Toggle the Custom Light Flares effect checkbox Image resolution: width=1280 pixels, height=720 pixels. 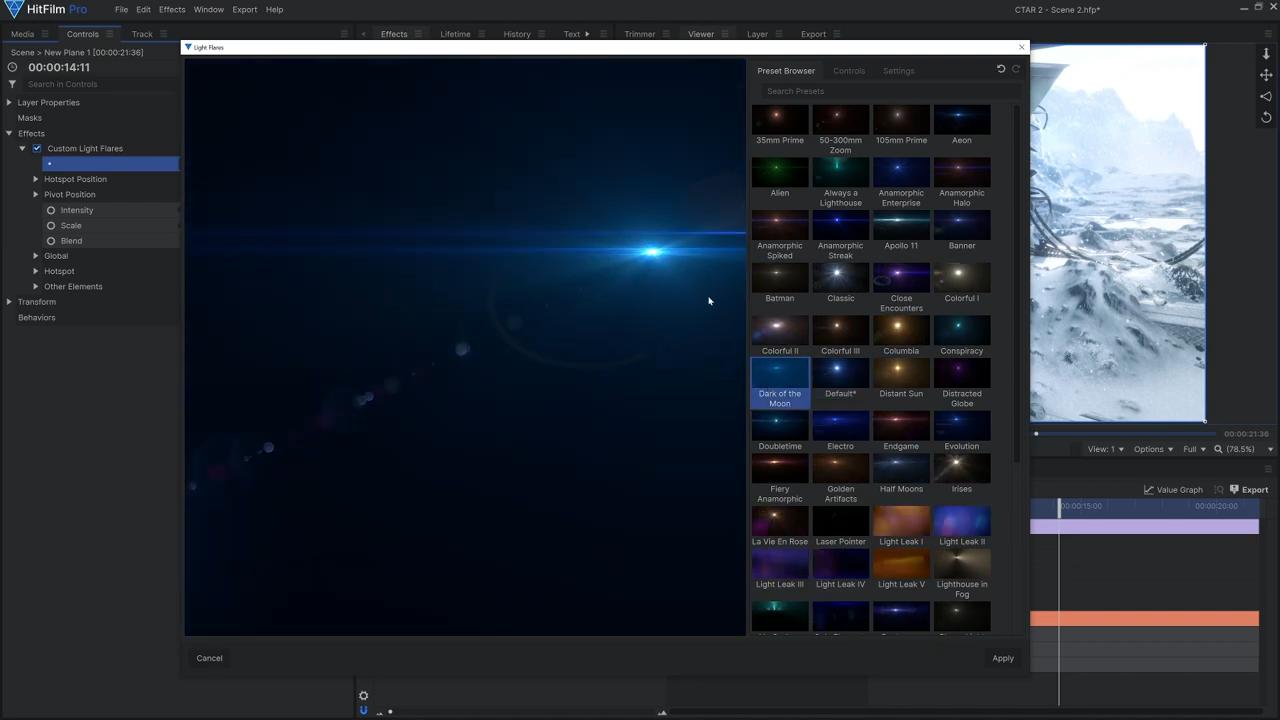point(37,148)
